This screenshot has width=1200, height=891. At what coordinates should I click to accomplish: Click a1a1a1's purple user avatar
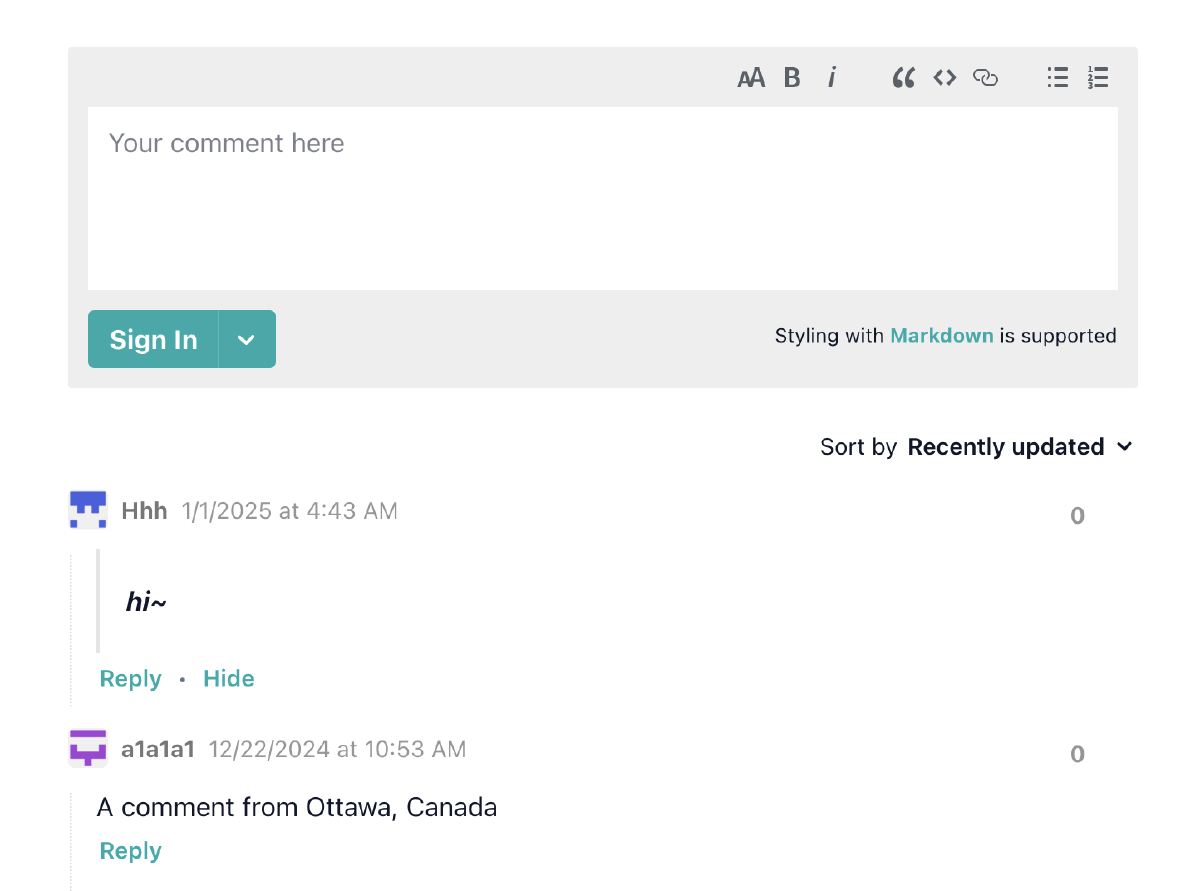[88, 748]
